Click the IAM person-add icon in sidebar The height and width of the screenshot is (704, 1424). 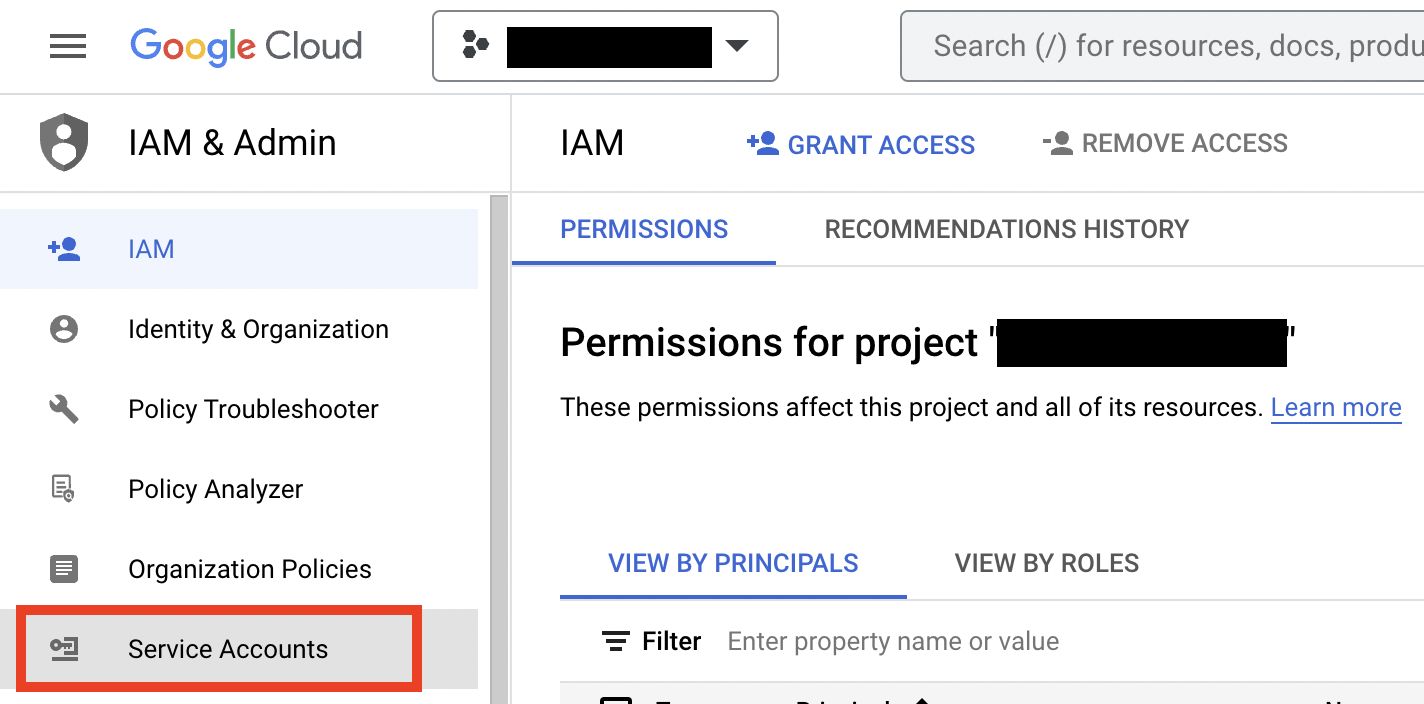[x=64, y=249]
